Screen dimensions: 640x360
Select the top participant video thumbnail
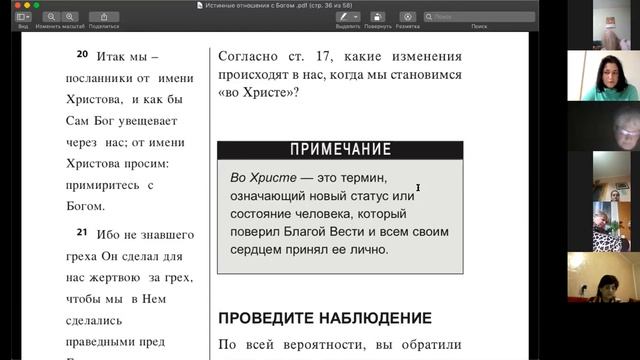(611, 25)
